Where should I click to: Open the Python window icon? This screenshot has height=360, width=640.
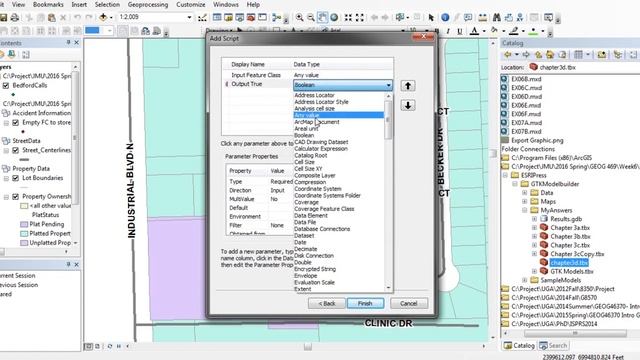(262, 17)
